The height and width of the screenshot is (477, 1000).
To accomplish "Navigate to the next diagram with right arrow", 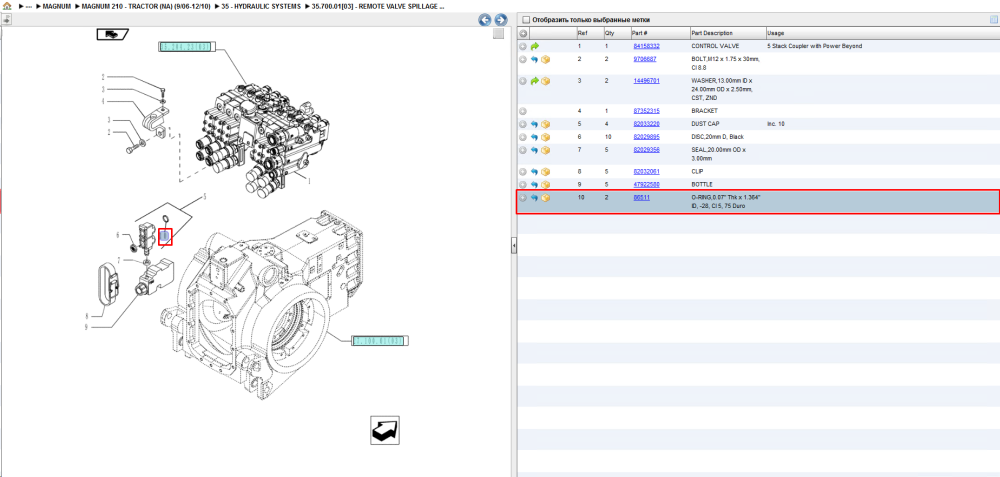I will [501, 20].
